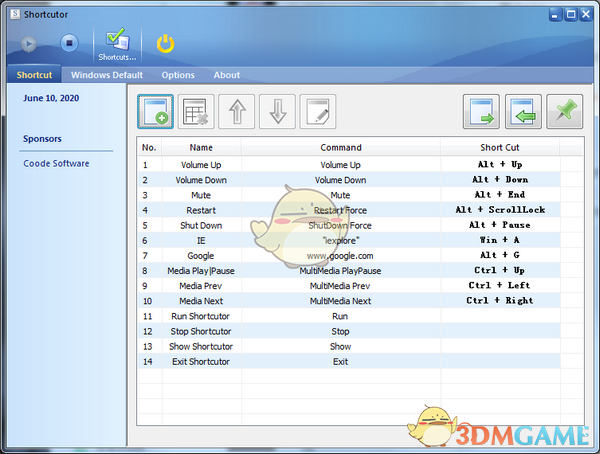This screenshot has width=600, height=454.
Task: Click the Stop button in toolbar
Action: (69, 43)
